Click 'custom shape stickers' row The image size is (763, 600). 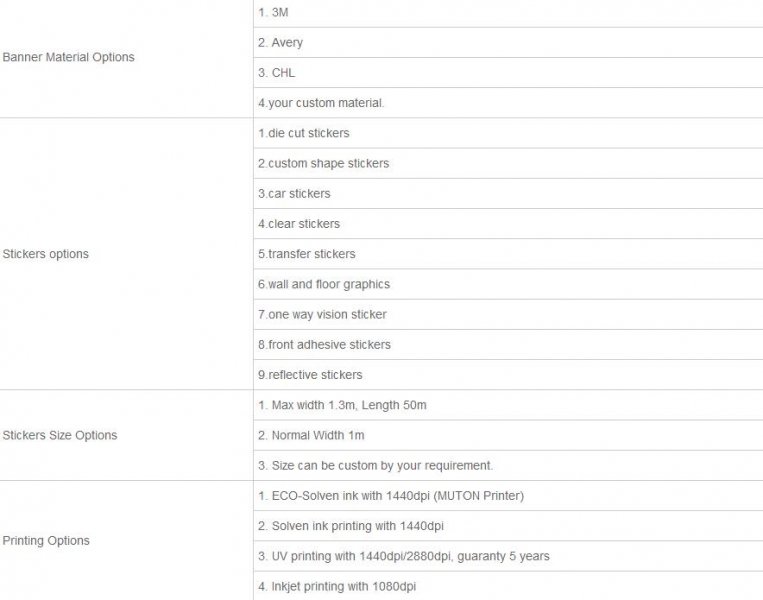point(508,164)
